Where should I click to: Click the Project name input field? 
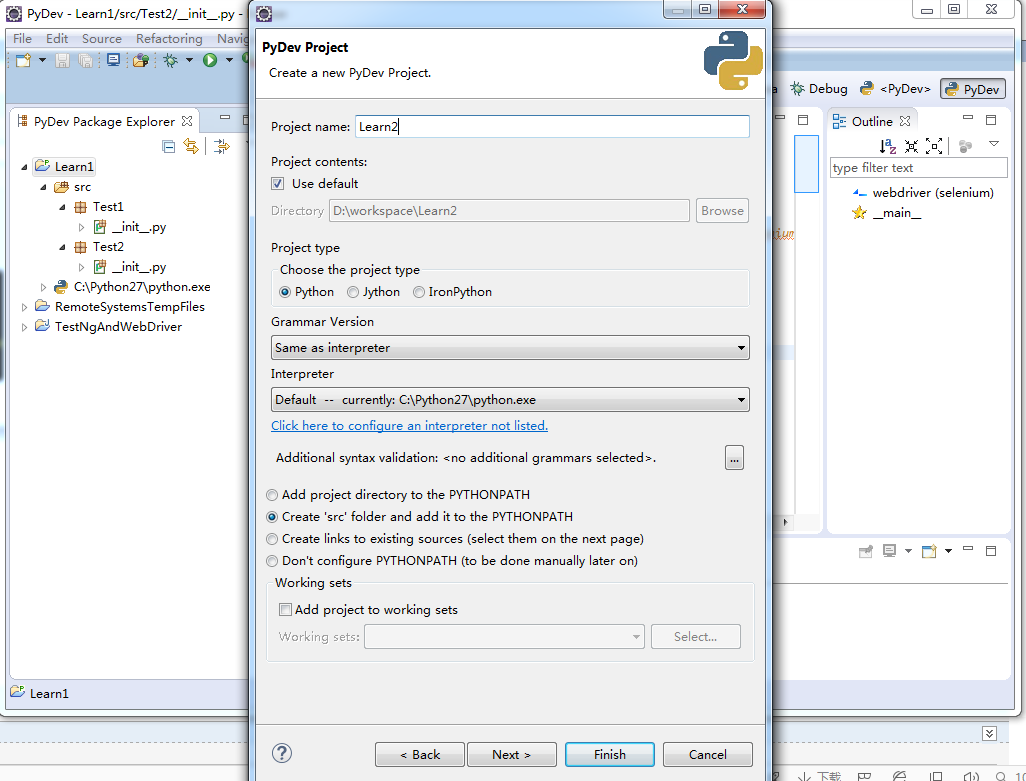(x=552, y=127)
